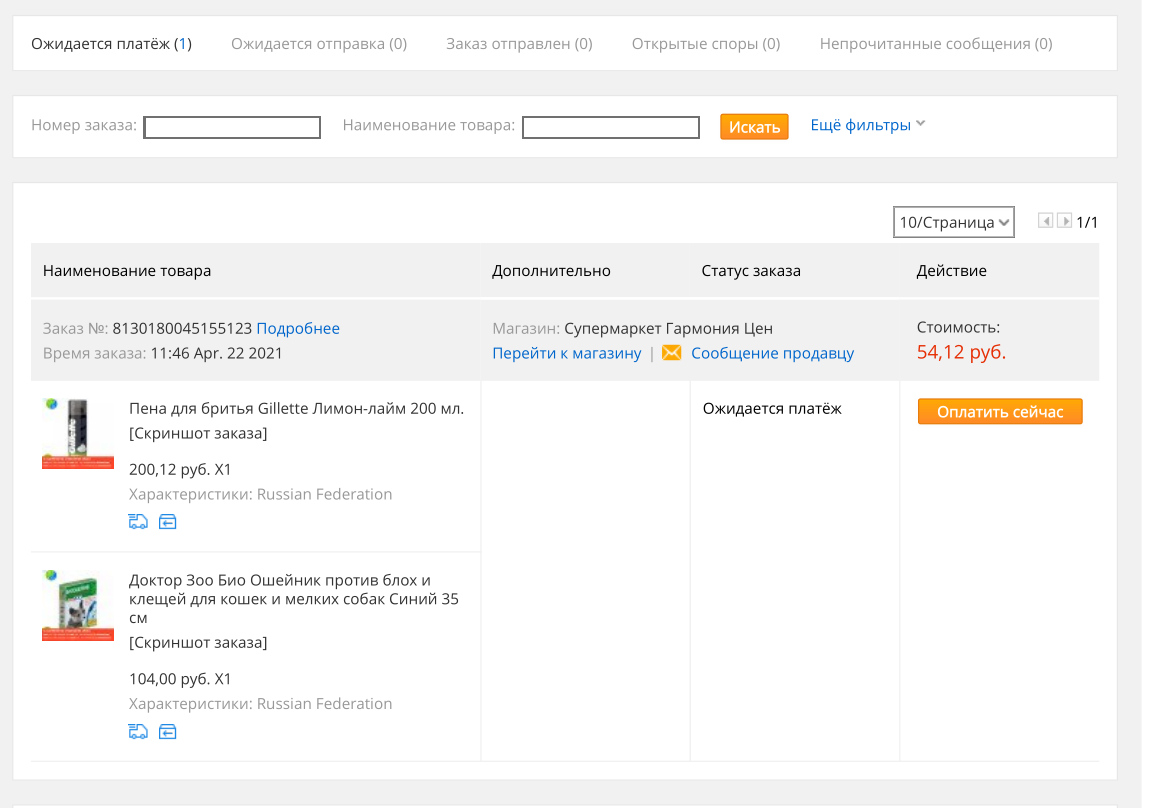Open Gillette shaving foam thumbnail
This screenshot has height=808, width=1155.
[x=77, y=434]
